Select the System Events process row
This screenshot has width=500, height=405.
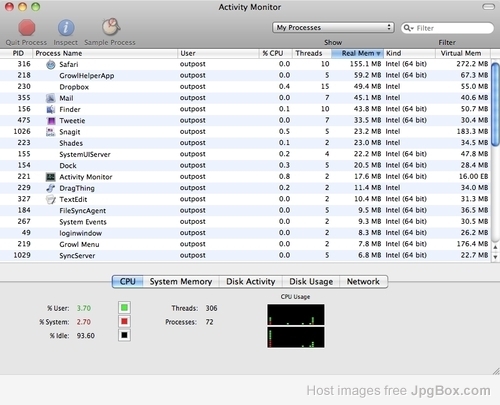coord(245,222)
